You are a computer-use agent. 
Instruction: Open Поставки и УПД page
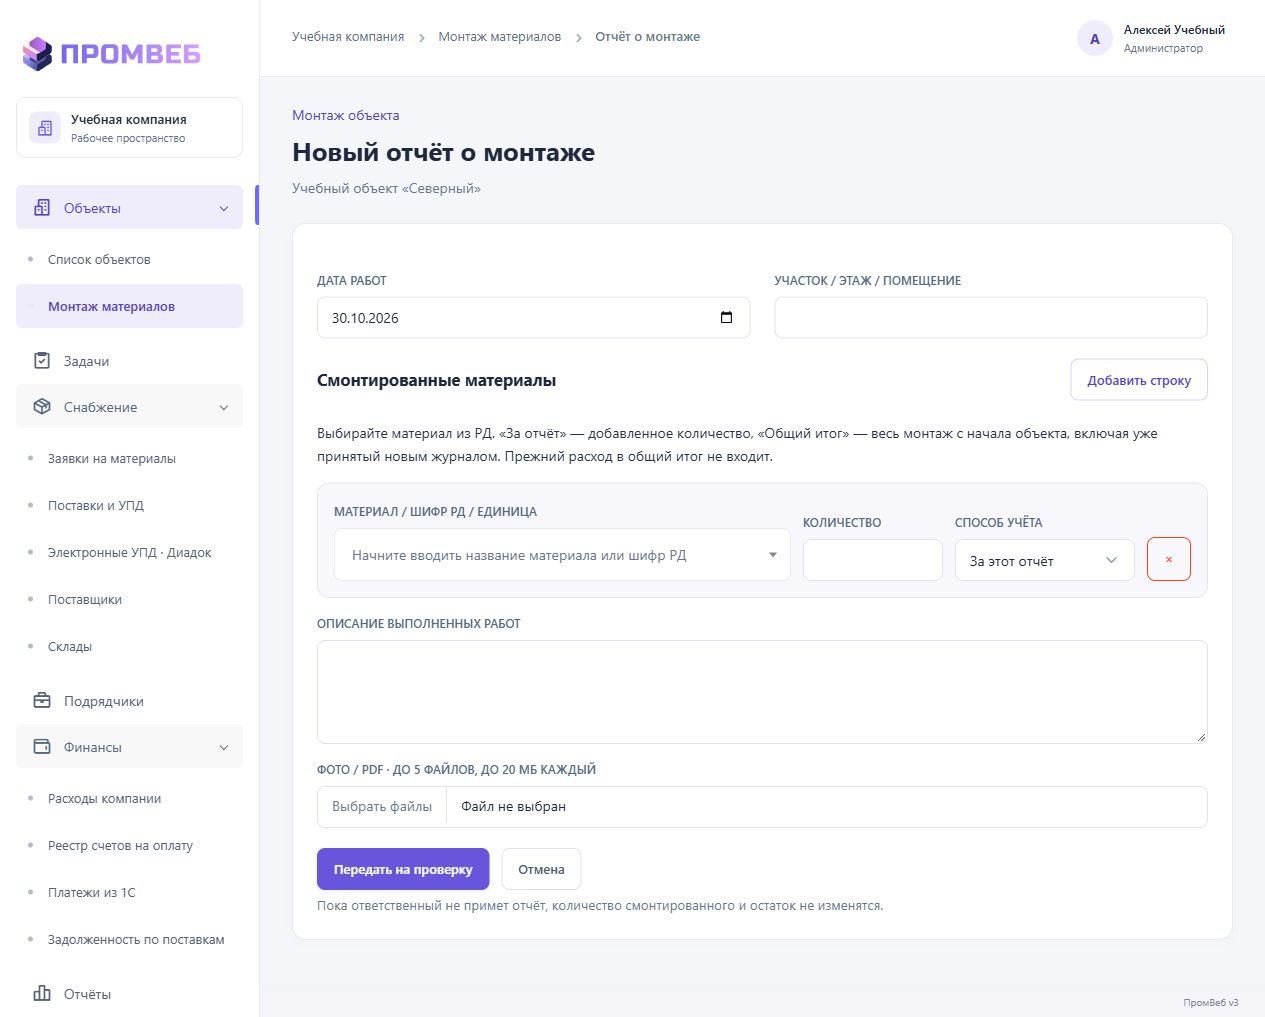[96, 505]
